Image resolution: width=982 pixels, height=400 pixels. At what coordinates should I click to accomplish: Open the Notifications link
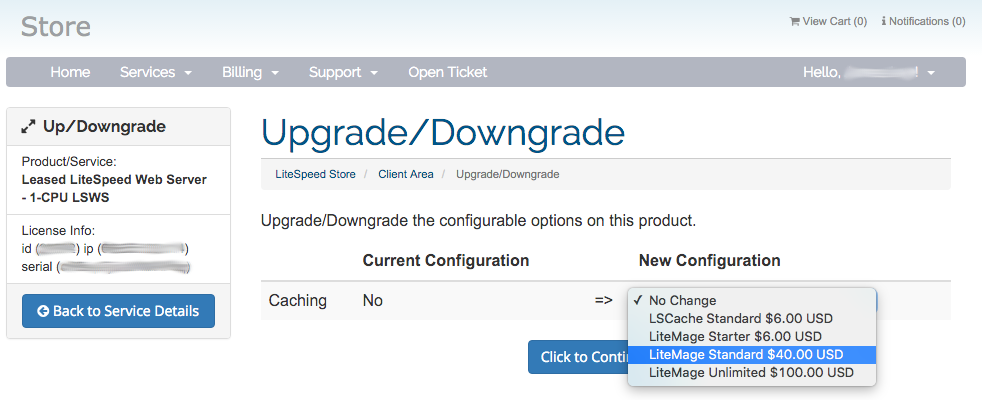(x=923, y=21)
